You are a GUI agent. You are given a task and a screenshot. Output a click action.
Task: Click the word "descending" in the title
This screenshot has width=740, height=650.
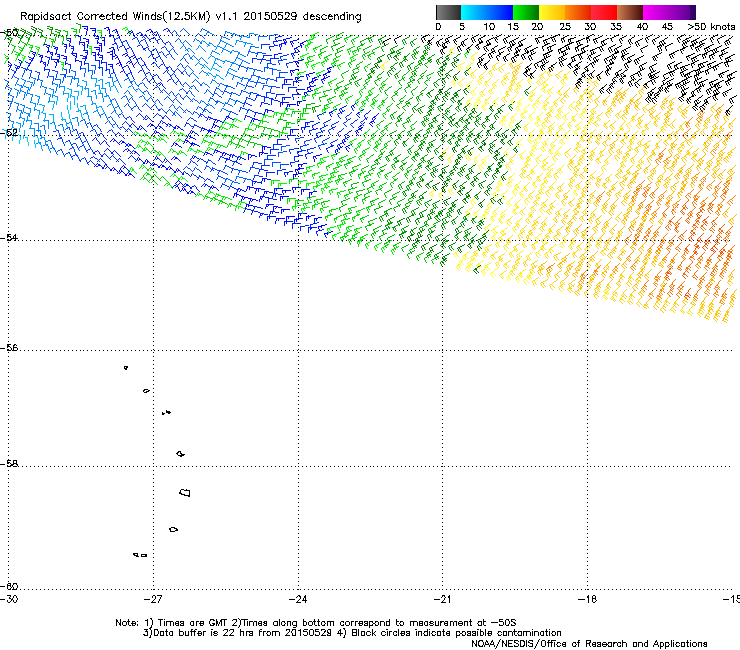click(332, 17)
